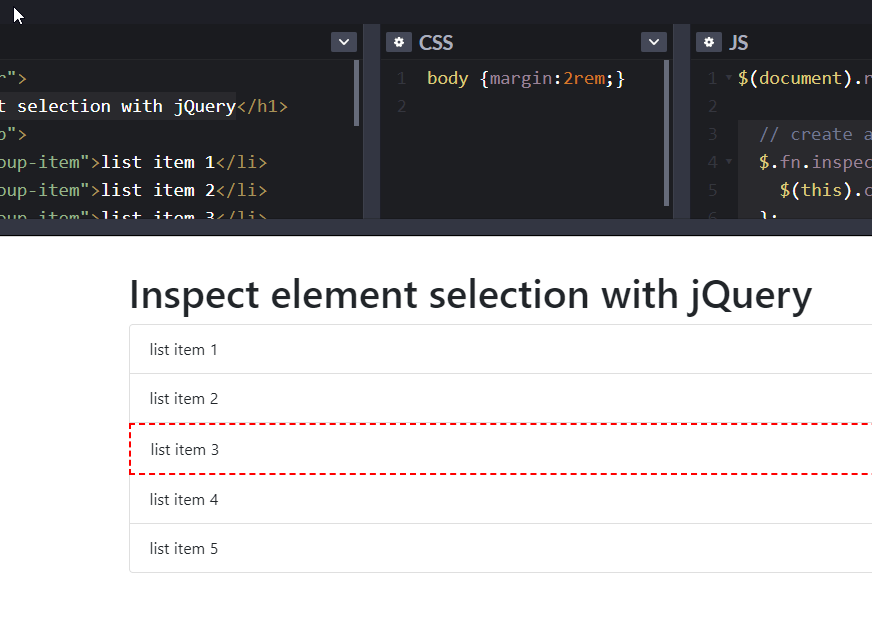Select the JS panel title label

pyautogui.click(x=739, y=43)
